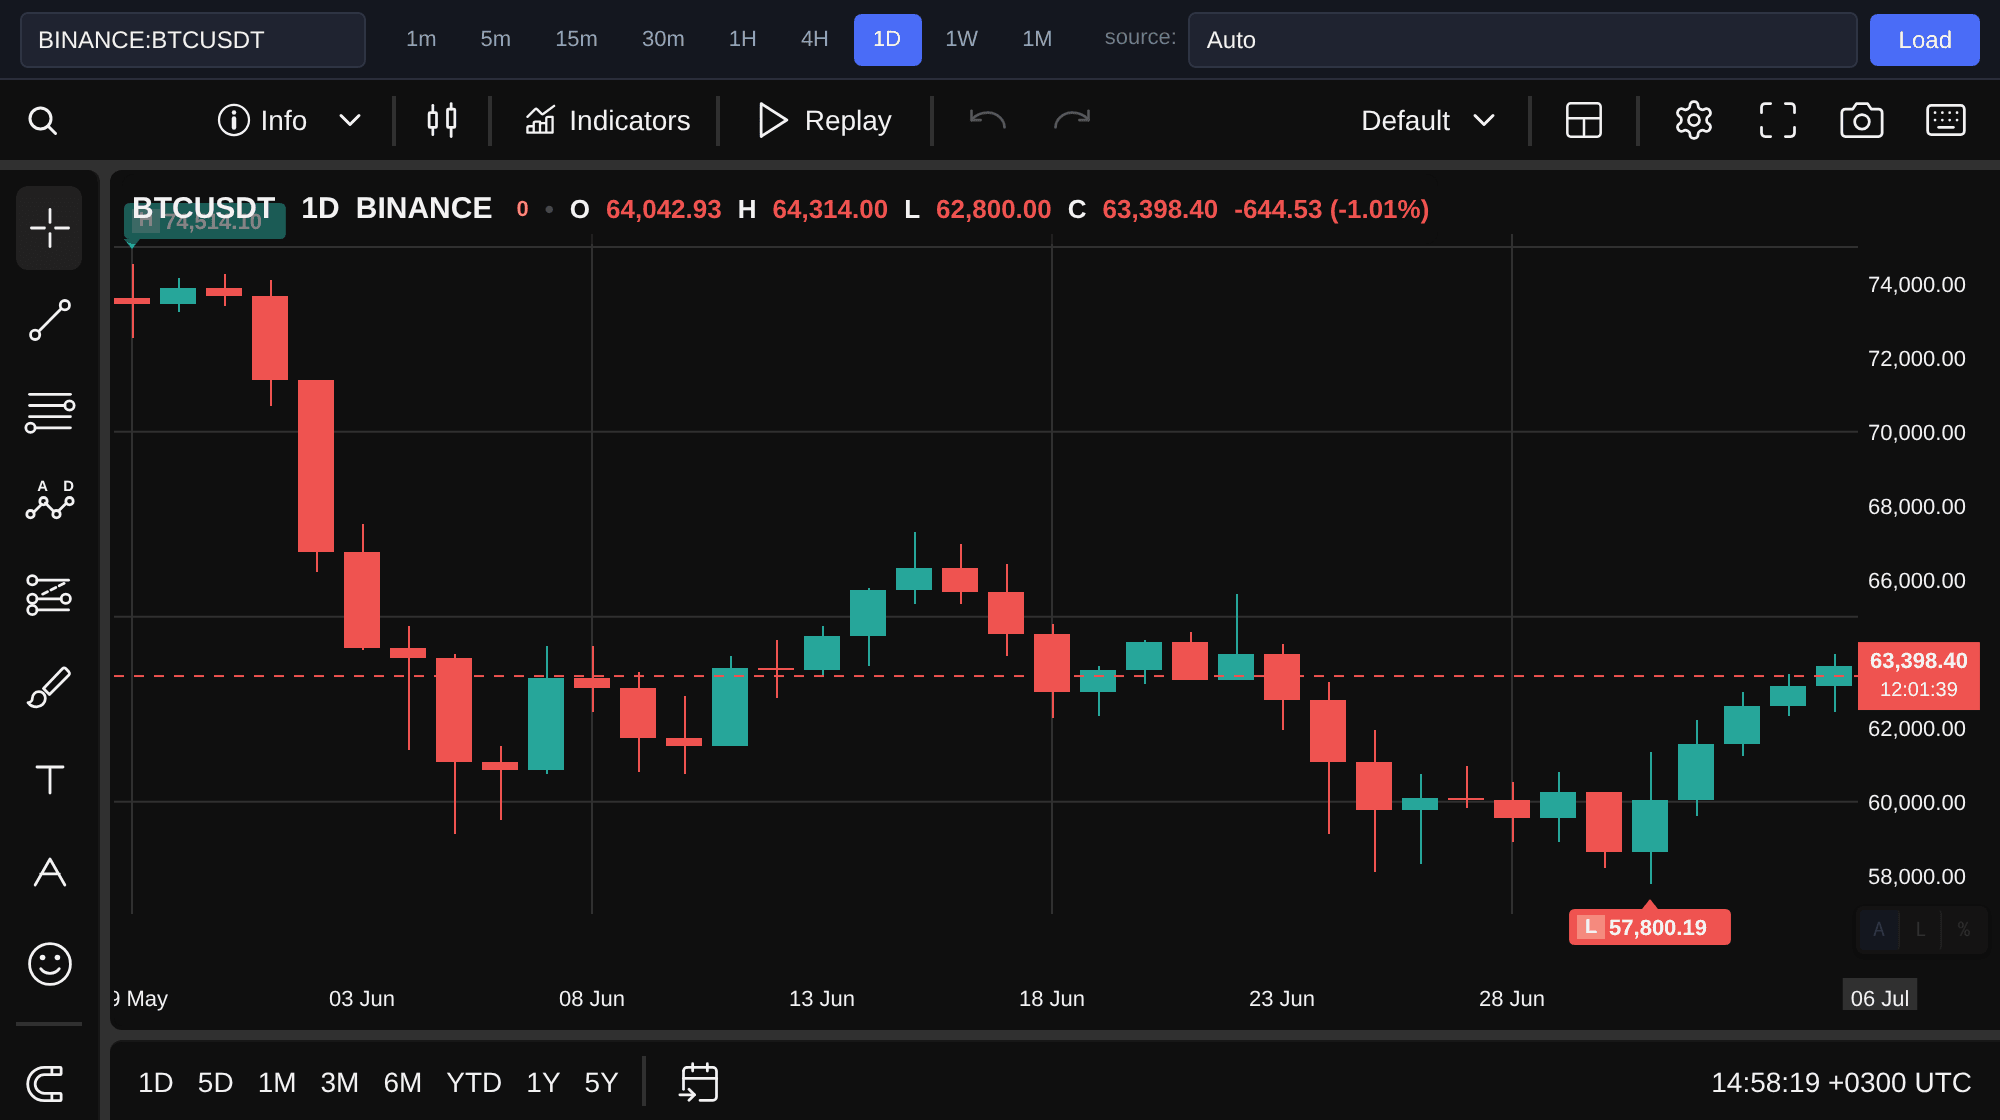Redo the last chart action
This screenshot has height=1120, width=2000.
coord(1072,120)
